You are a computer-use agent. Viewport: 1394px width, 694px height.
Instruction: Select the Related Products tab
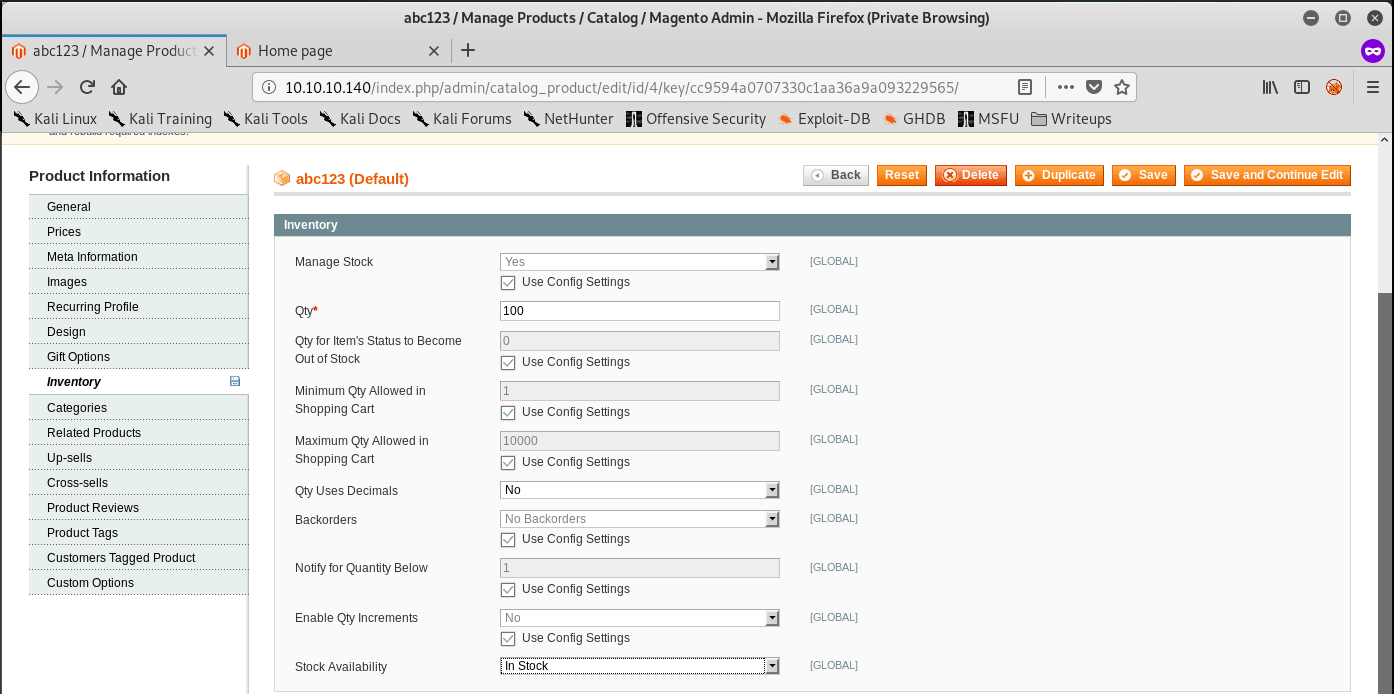pyautogui.click(x=138, y=433)
